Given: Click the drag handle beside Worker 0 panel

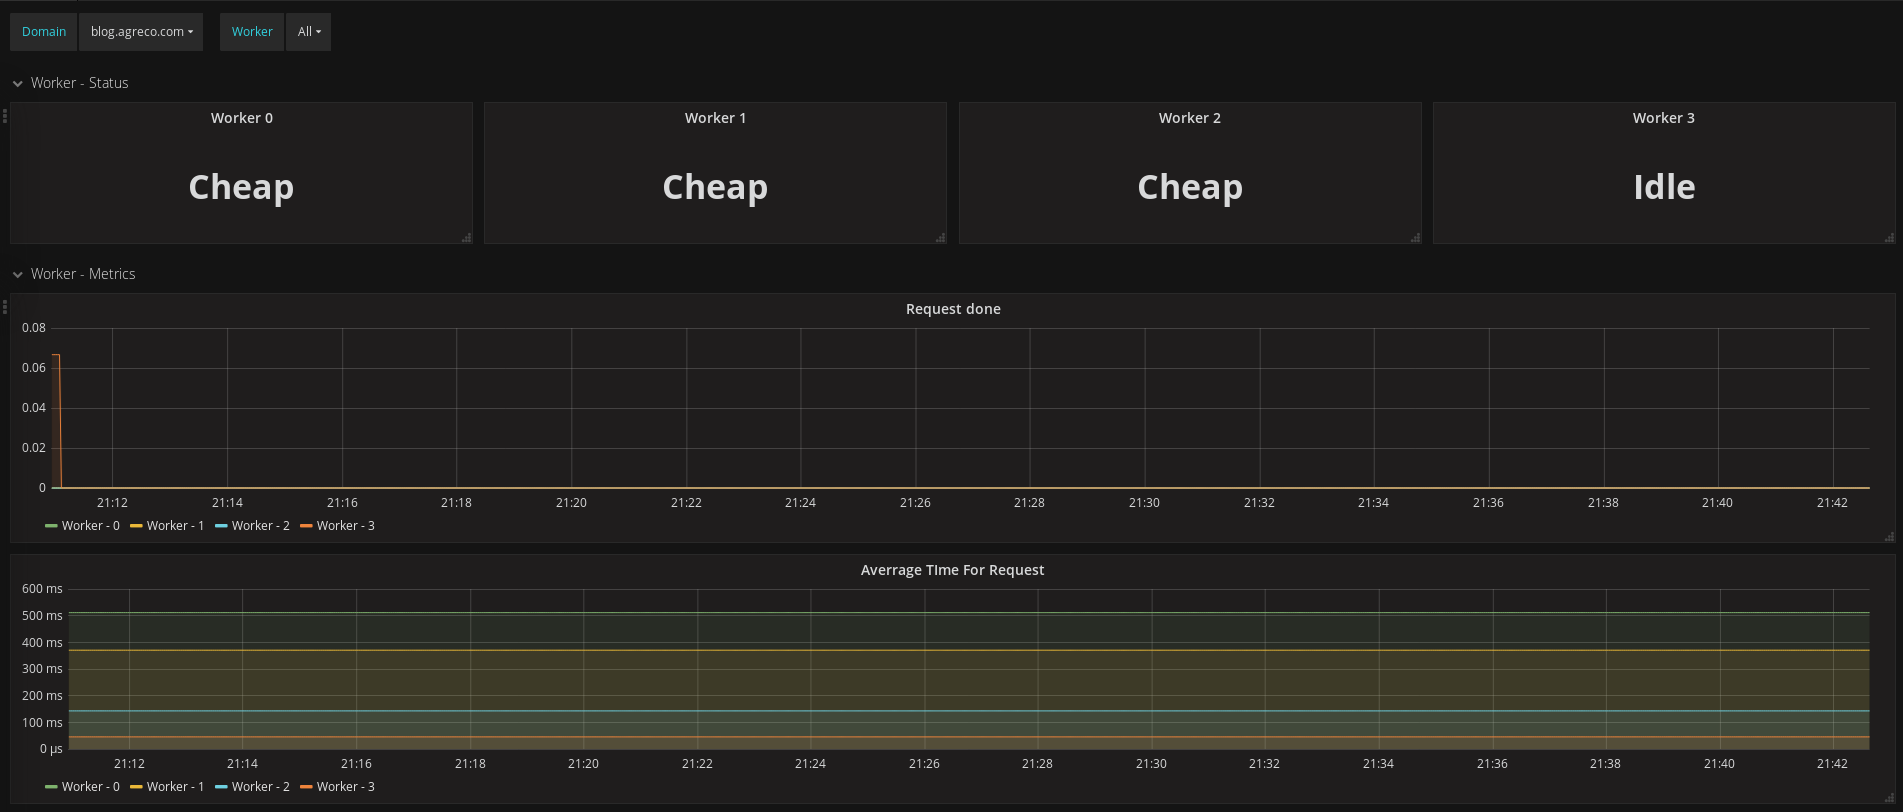Looking at the screenshot, I should 5,116.
